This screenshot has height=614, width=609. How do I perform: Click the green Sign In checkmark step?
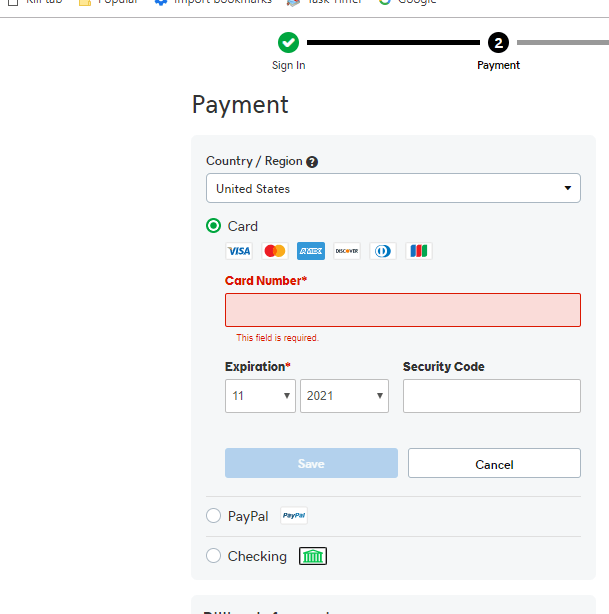pos(289,43)
